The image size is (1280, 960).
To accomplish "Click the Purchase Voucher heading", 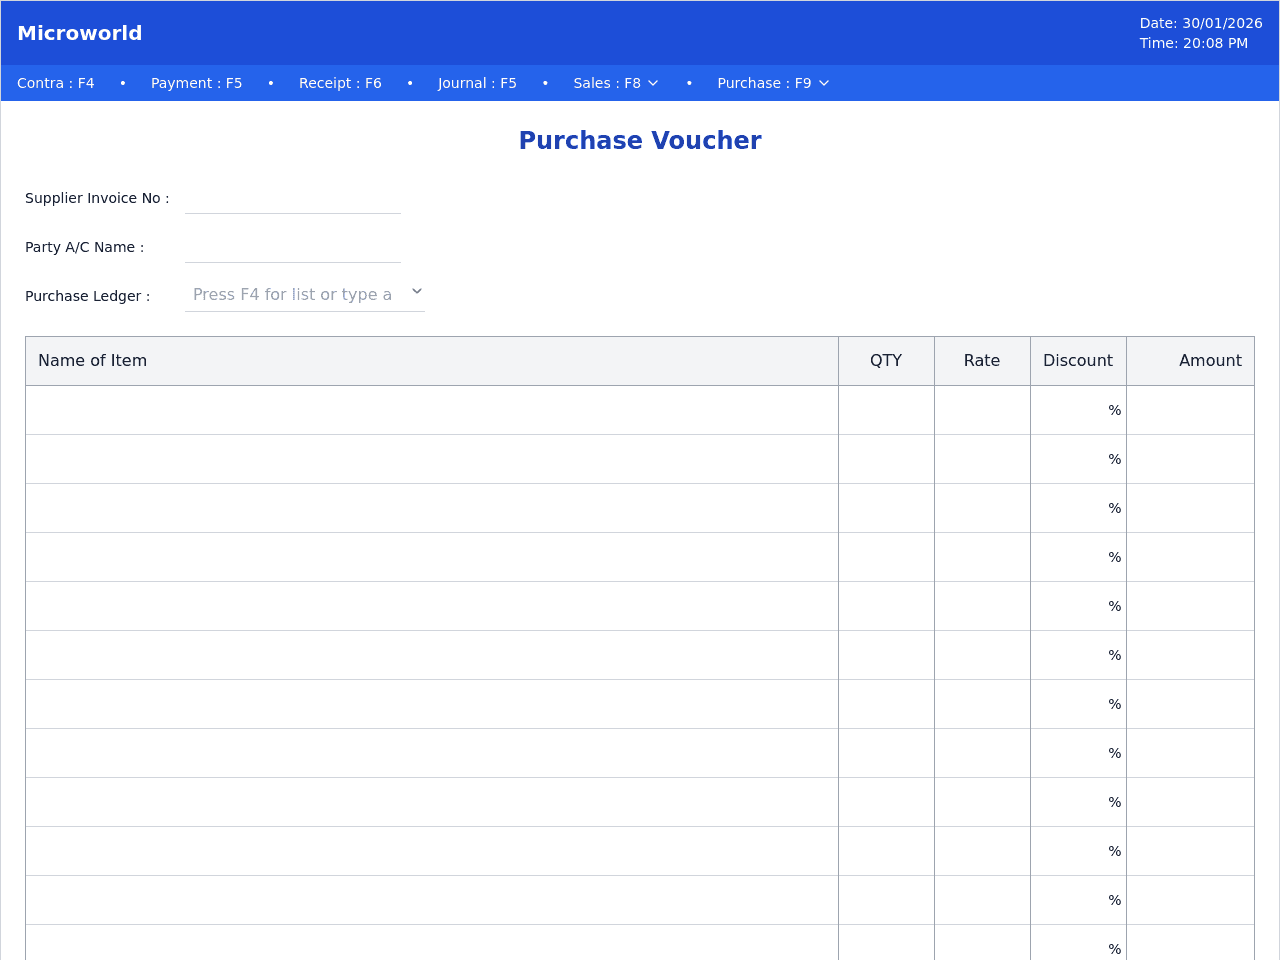I will [x=640, y=141].
